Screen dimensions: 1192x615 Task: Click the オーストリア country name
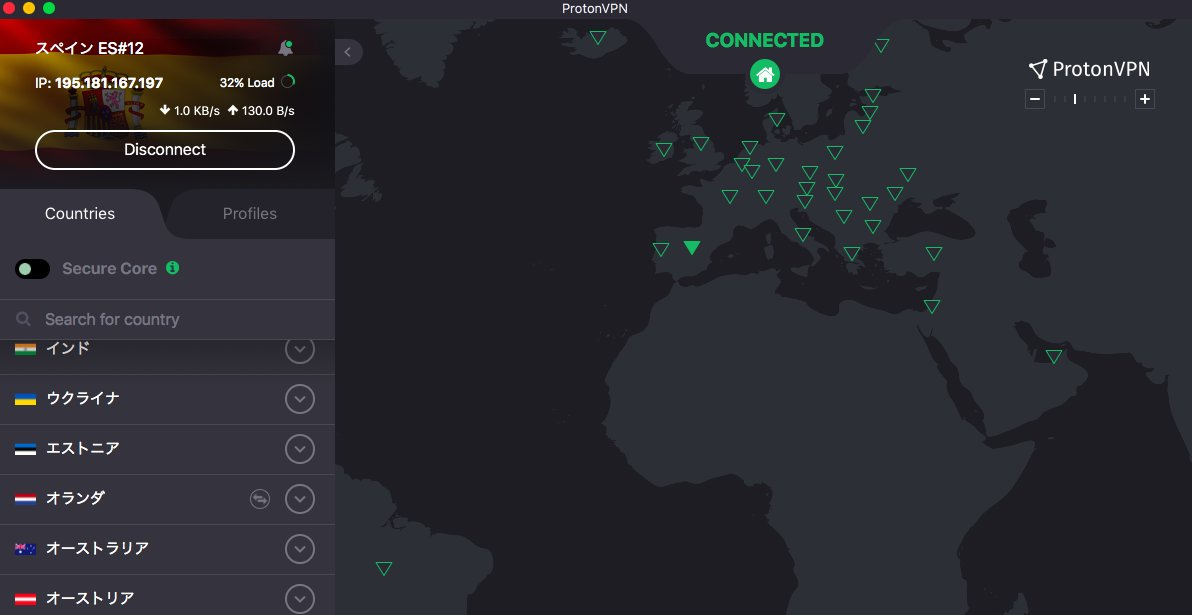tap(90, 598)
